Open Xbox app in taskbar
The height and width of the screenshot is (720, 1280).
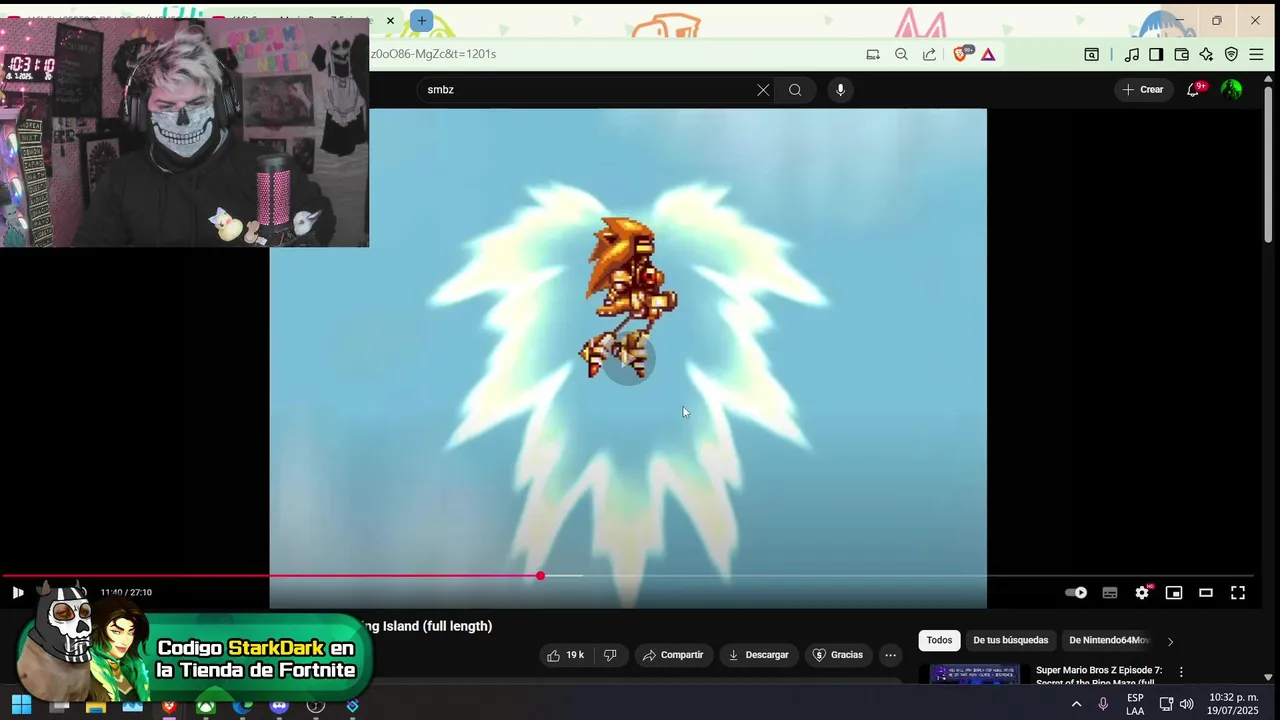(x=206, y=706)
